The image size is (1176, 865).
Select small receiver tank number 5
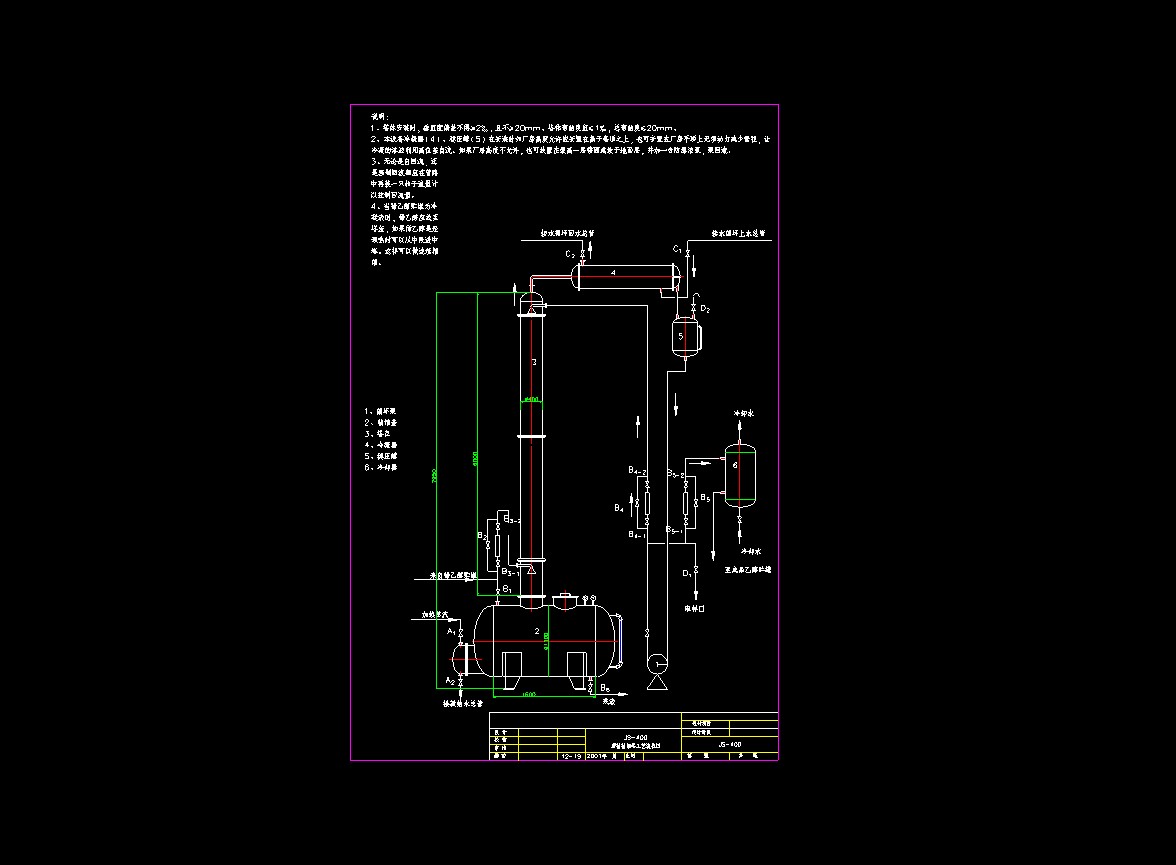[x=686, y=336]
